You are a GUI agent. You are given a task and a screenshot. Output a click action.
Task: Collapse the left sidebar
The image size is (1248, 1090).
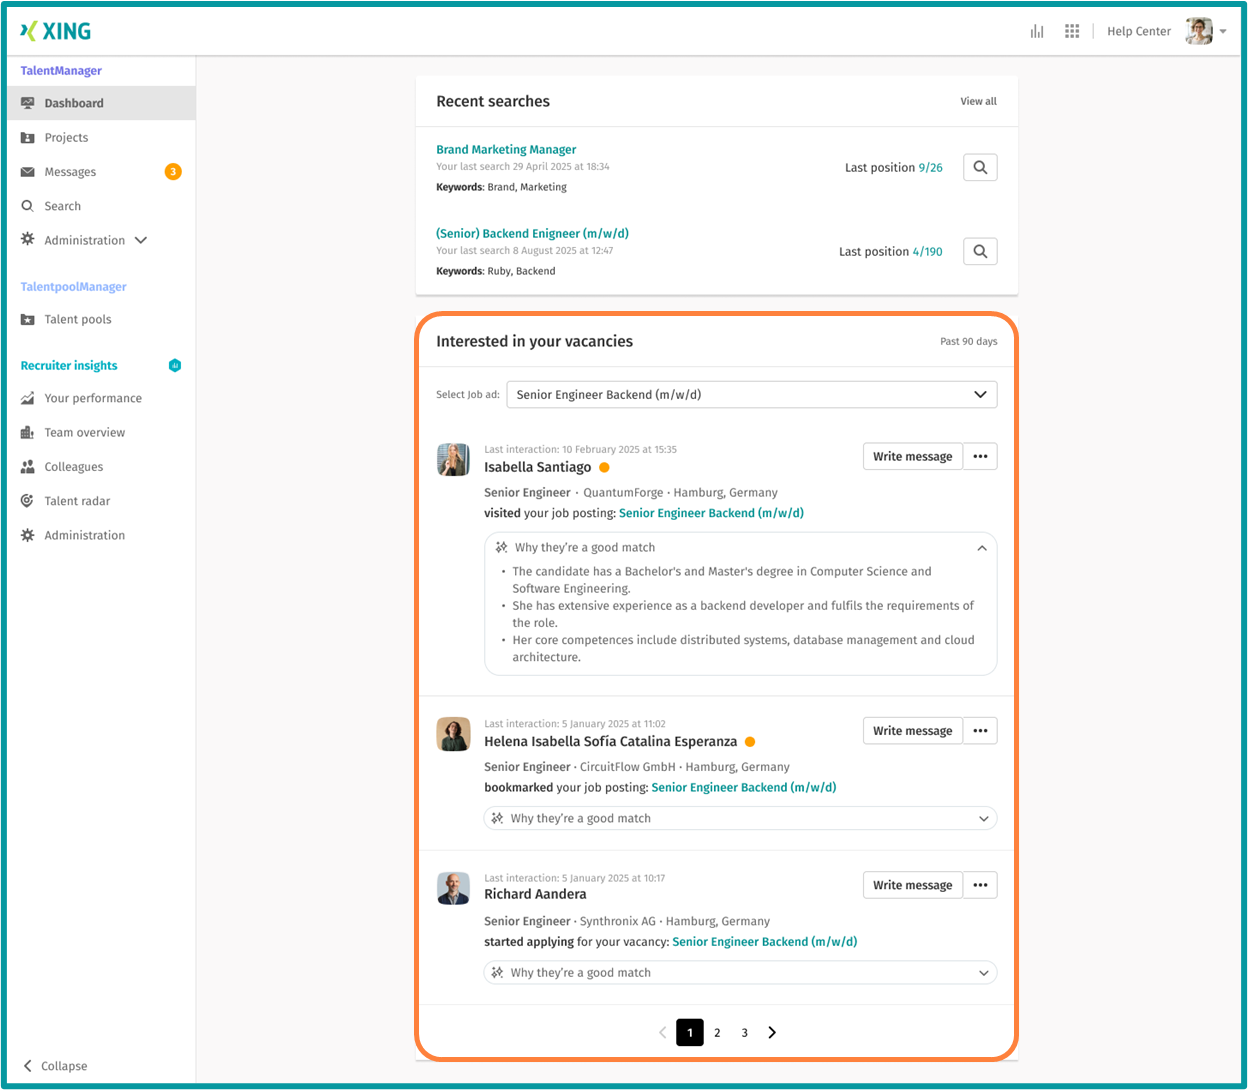(55, 1066)
